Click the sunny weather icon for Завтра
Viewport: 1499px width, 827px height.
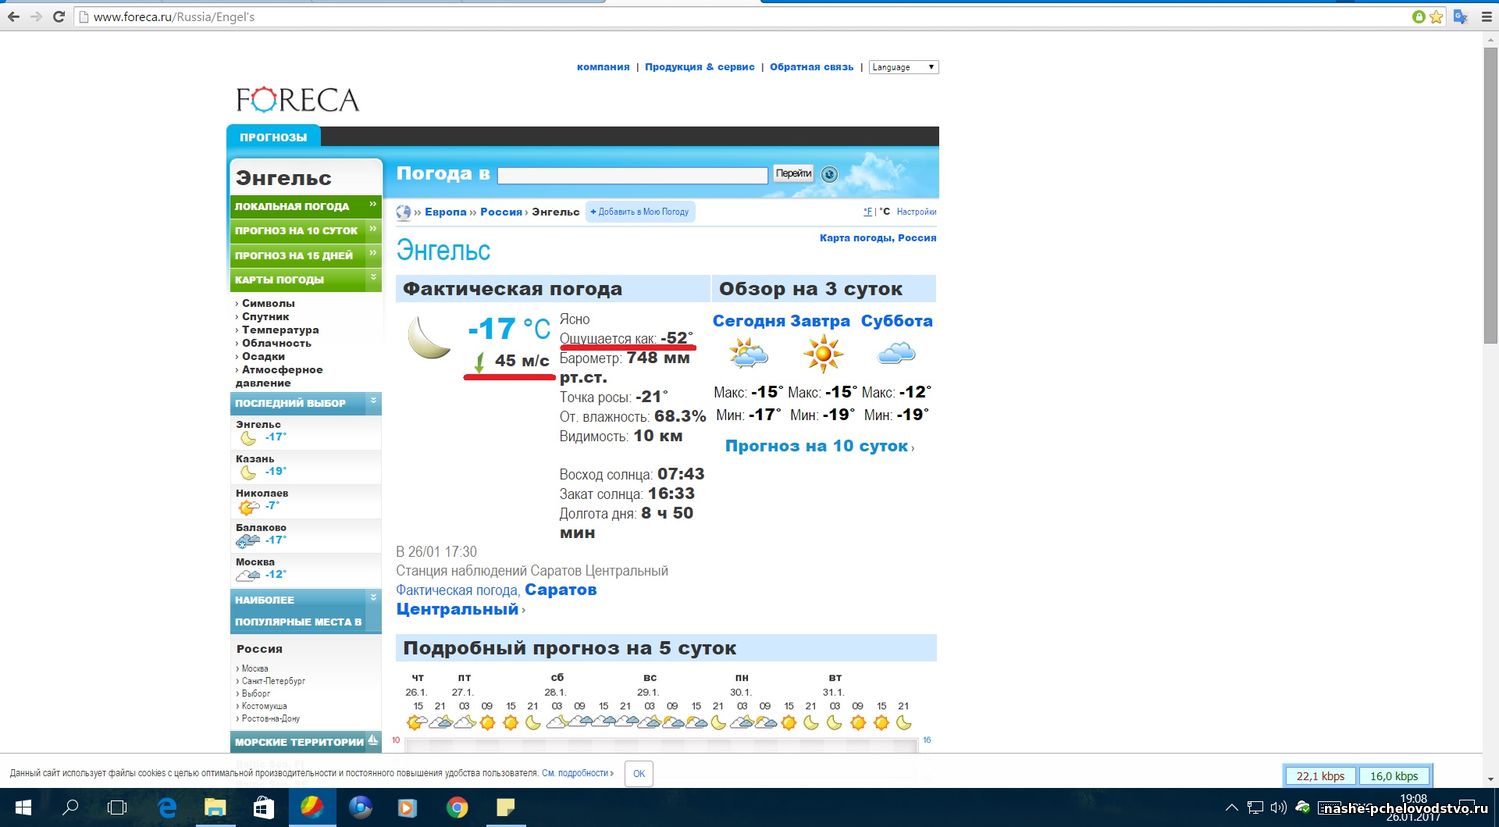[822, 354]
